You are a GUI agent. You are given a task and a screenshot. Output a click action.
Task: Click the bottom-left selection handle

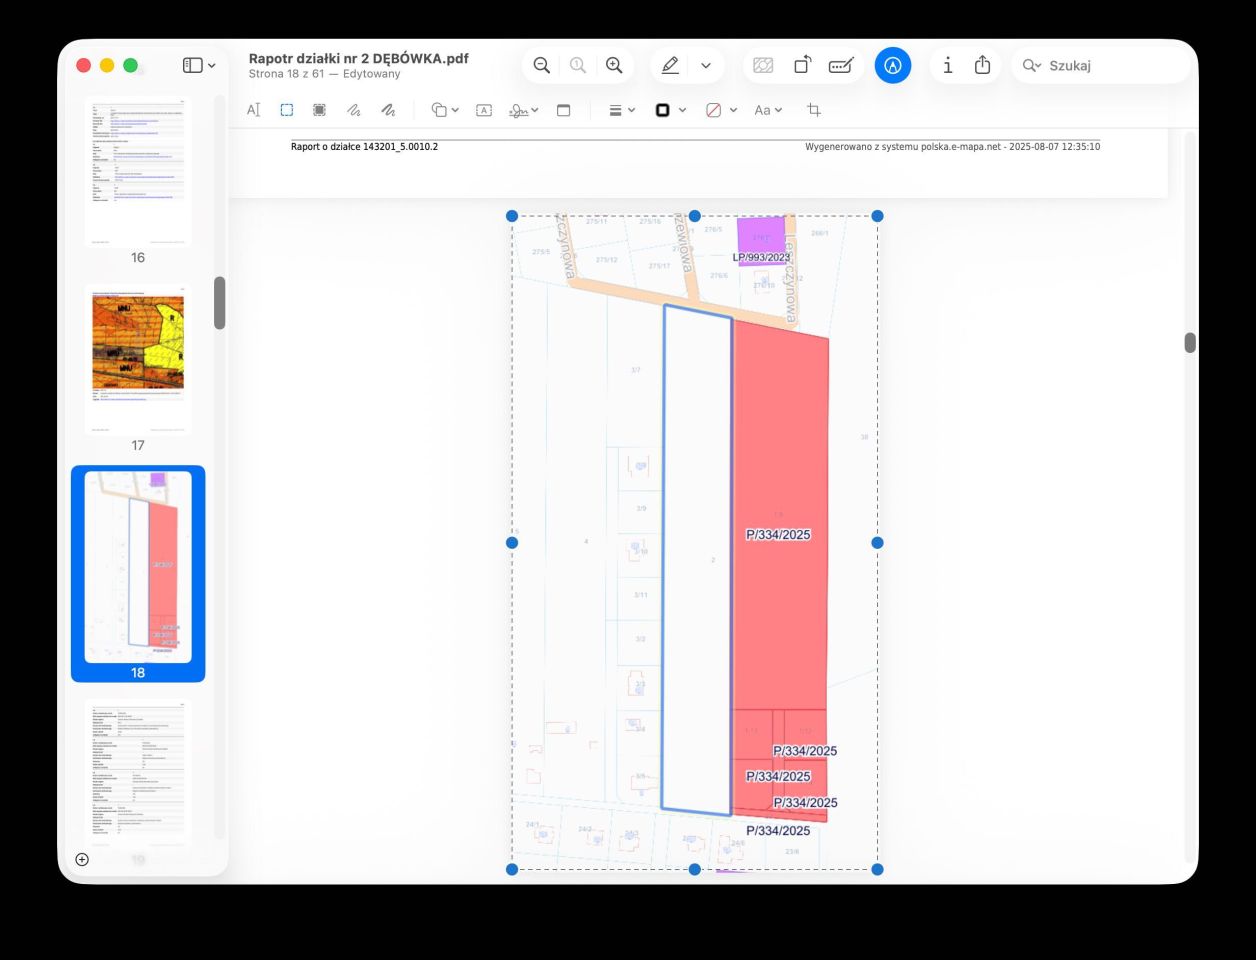[512, 869]
